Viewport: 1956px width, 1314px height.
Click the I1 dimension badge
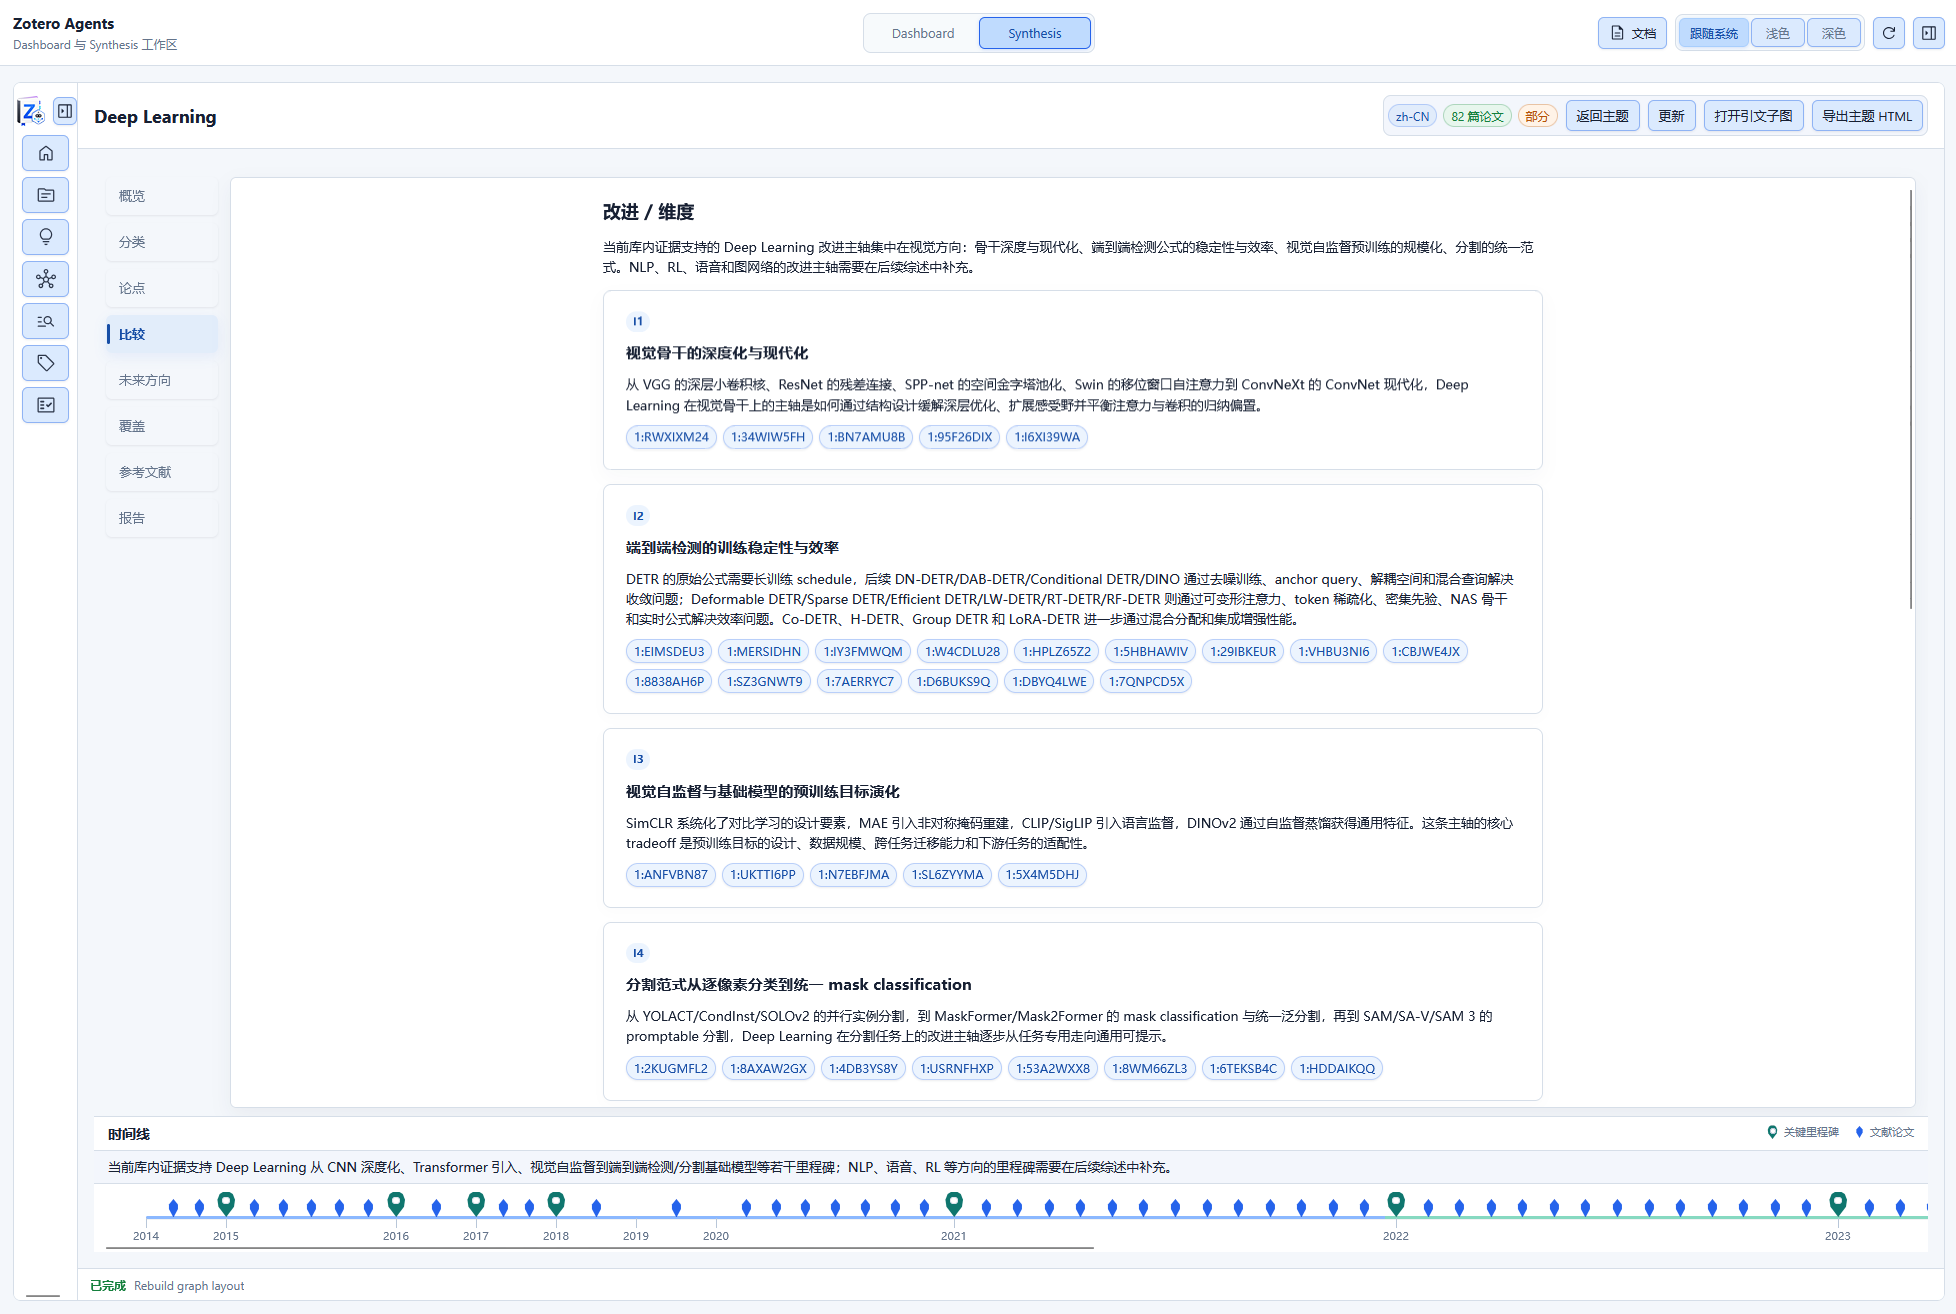coord(638,321)
